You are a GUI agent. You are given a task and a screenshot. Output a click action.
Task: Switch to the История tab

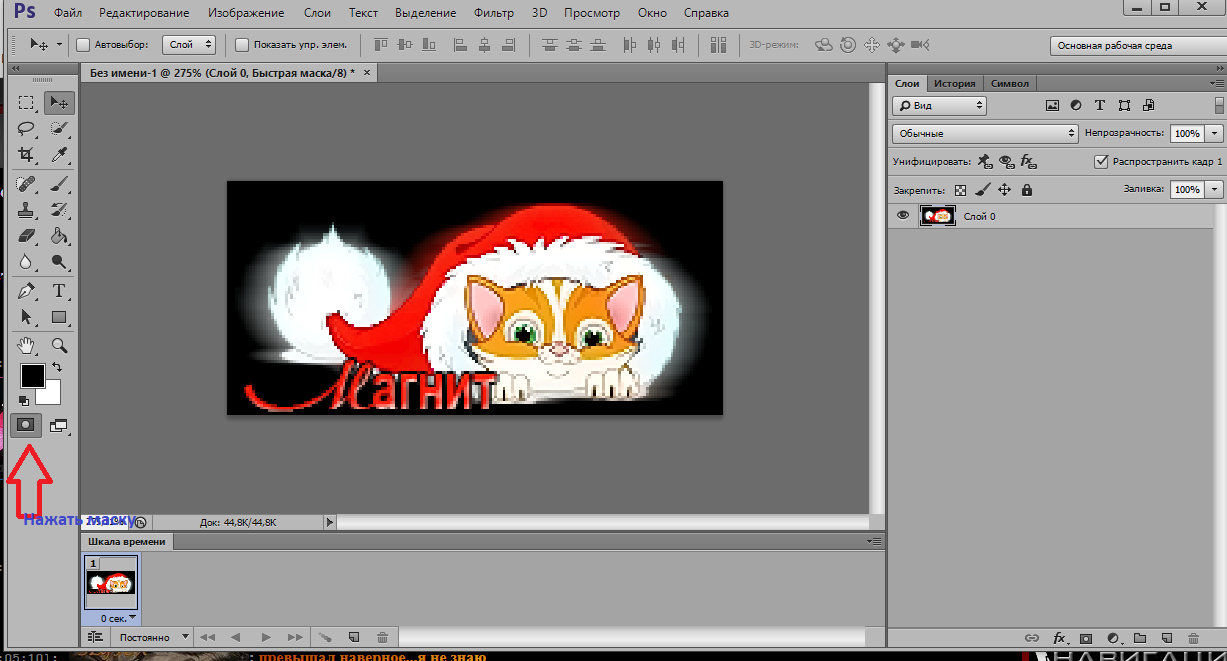tap(955, 83)
